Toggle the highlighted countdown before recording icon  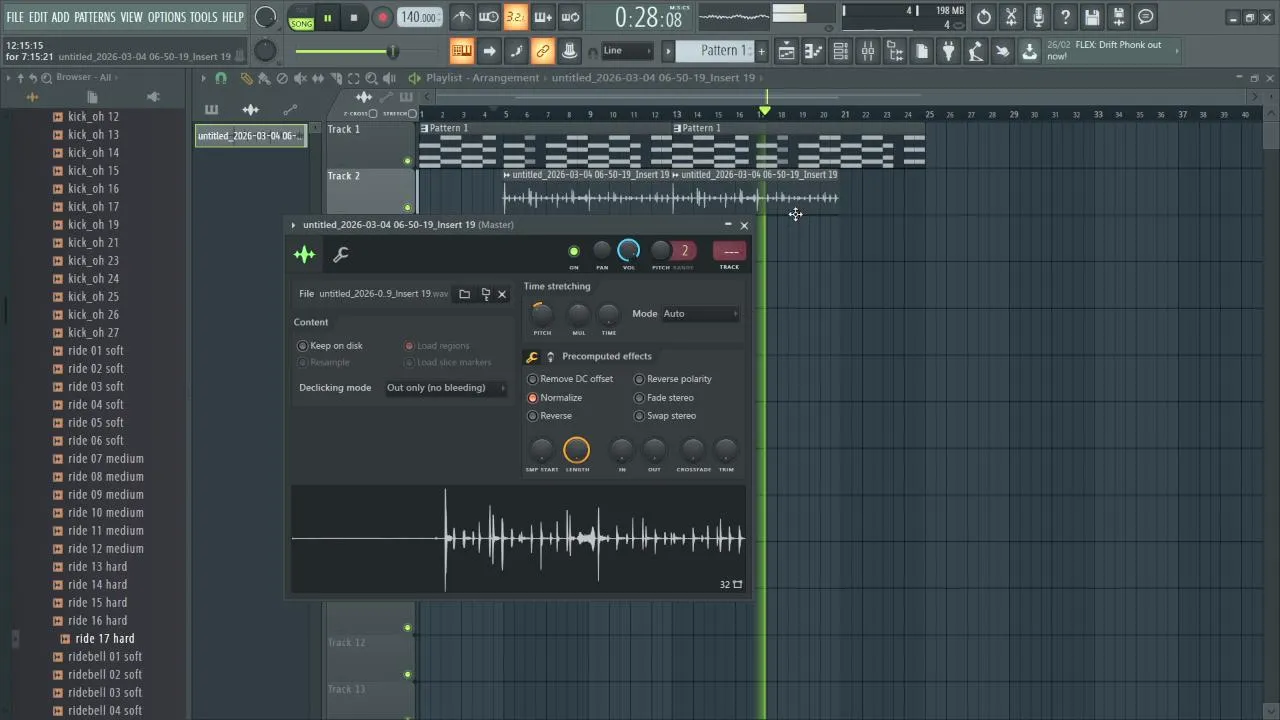(515, 17)
